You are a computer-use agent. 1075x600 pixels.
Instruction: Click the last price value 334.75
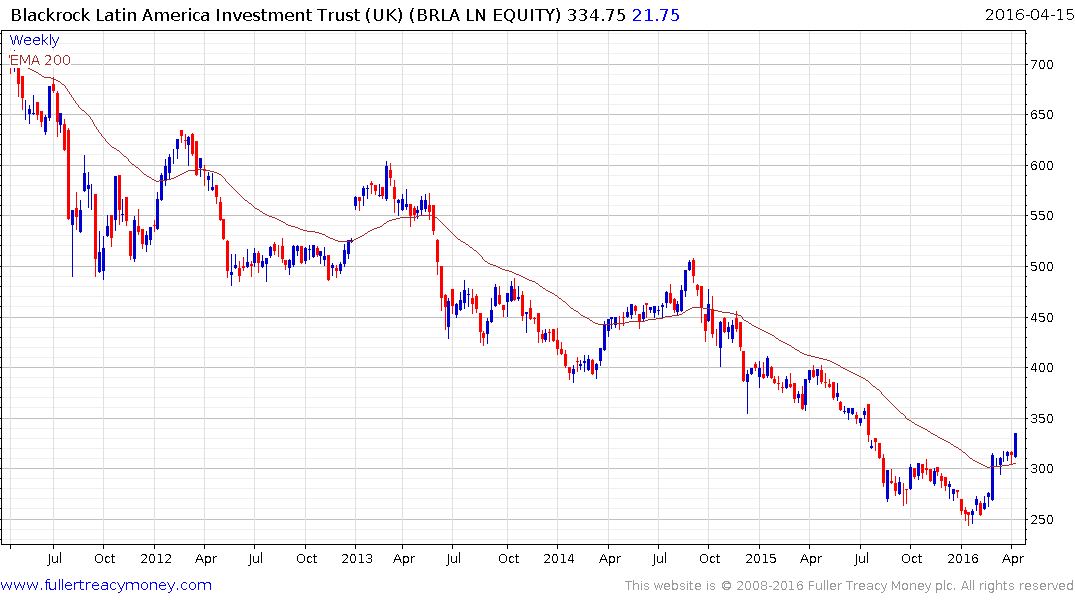pyautogui.click(x=596, y=15)
